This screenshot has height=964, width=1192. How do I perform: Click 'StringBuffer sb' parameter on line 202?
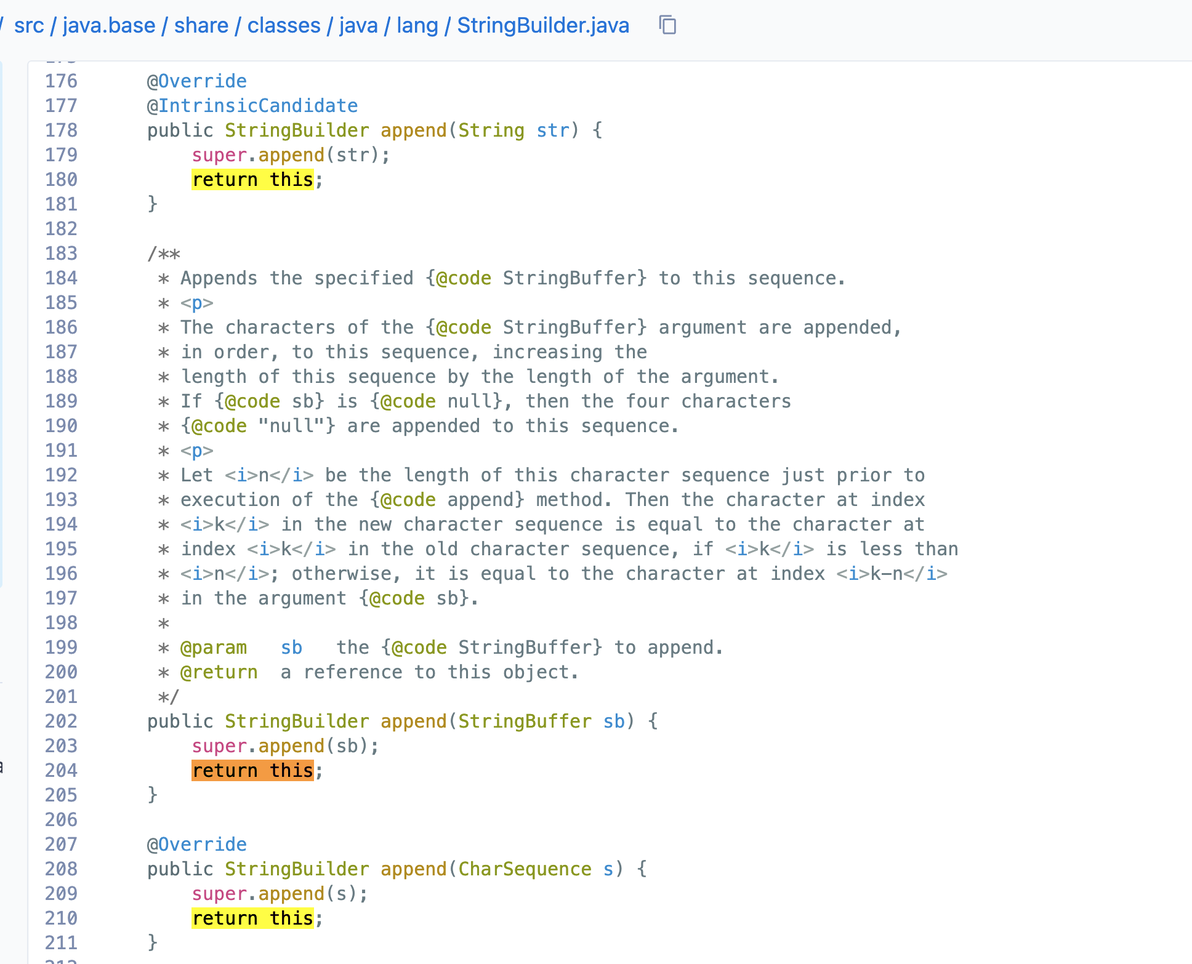541,721
